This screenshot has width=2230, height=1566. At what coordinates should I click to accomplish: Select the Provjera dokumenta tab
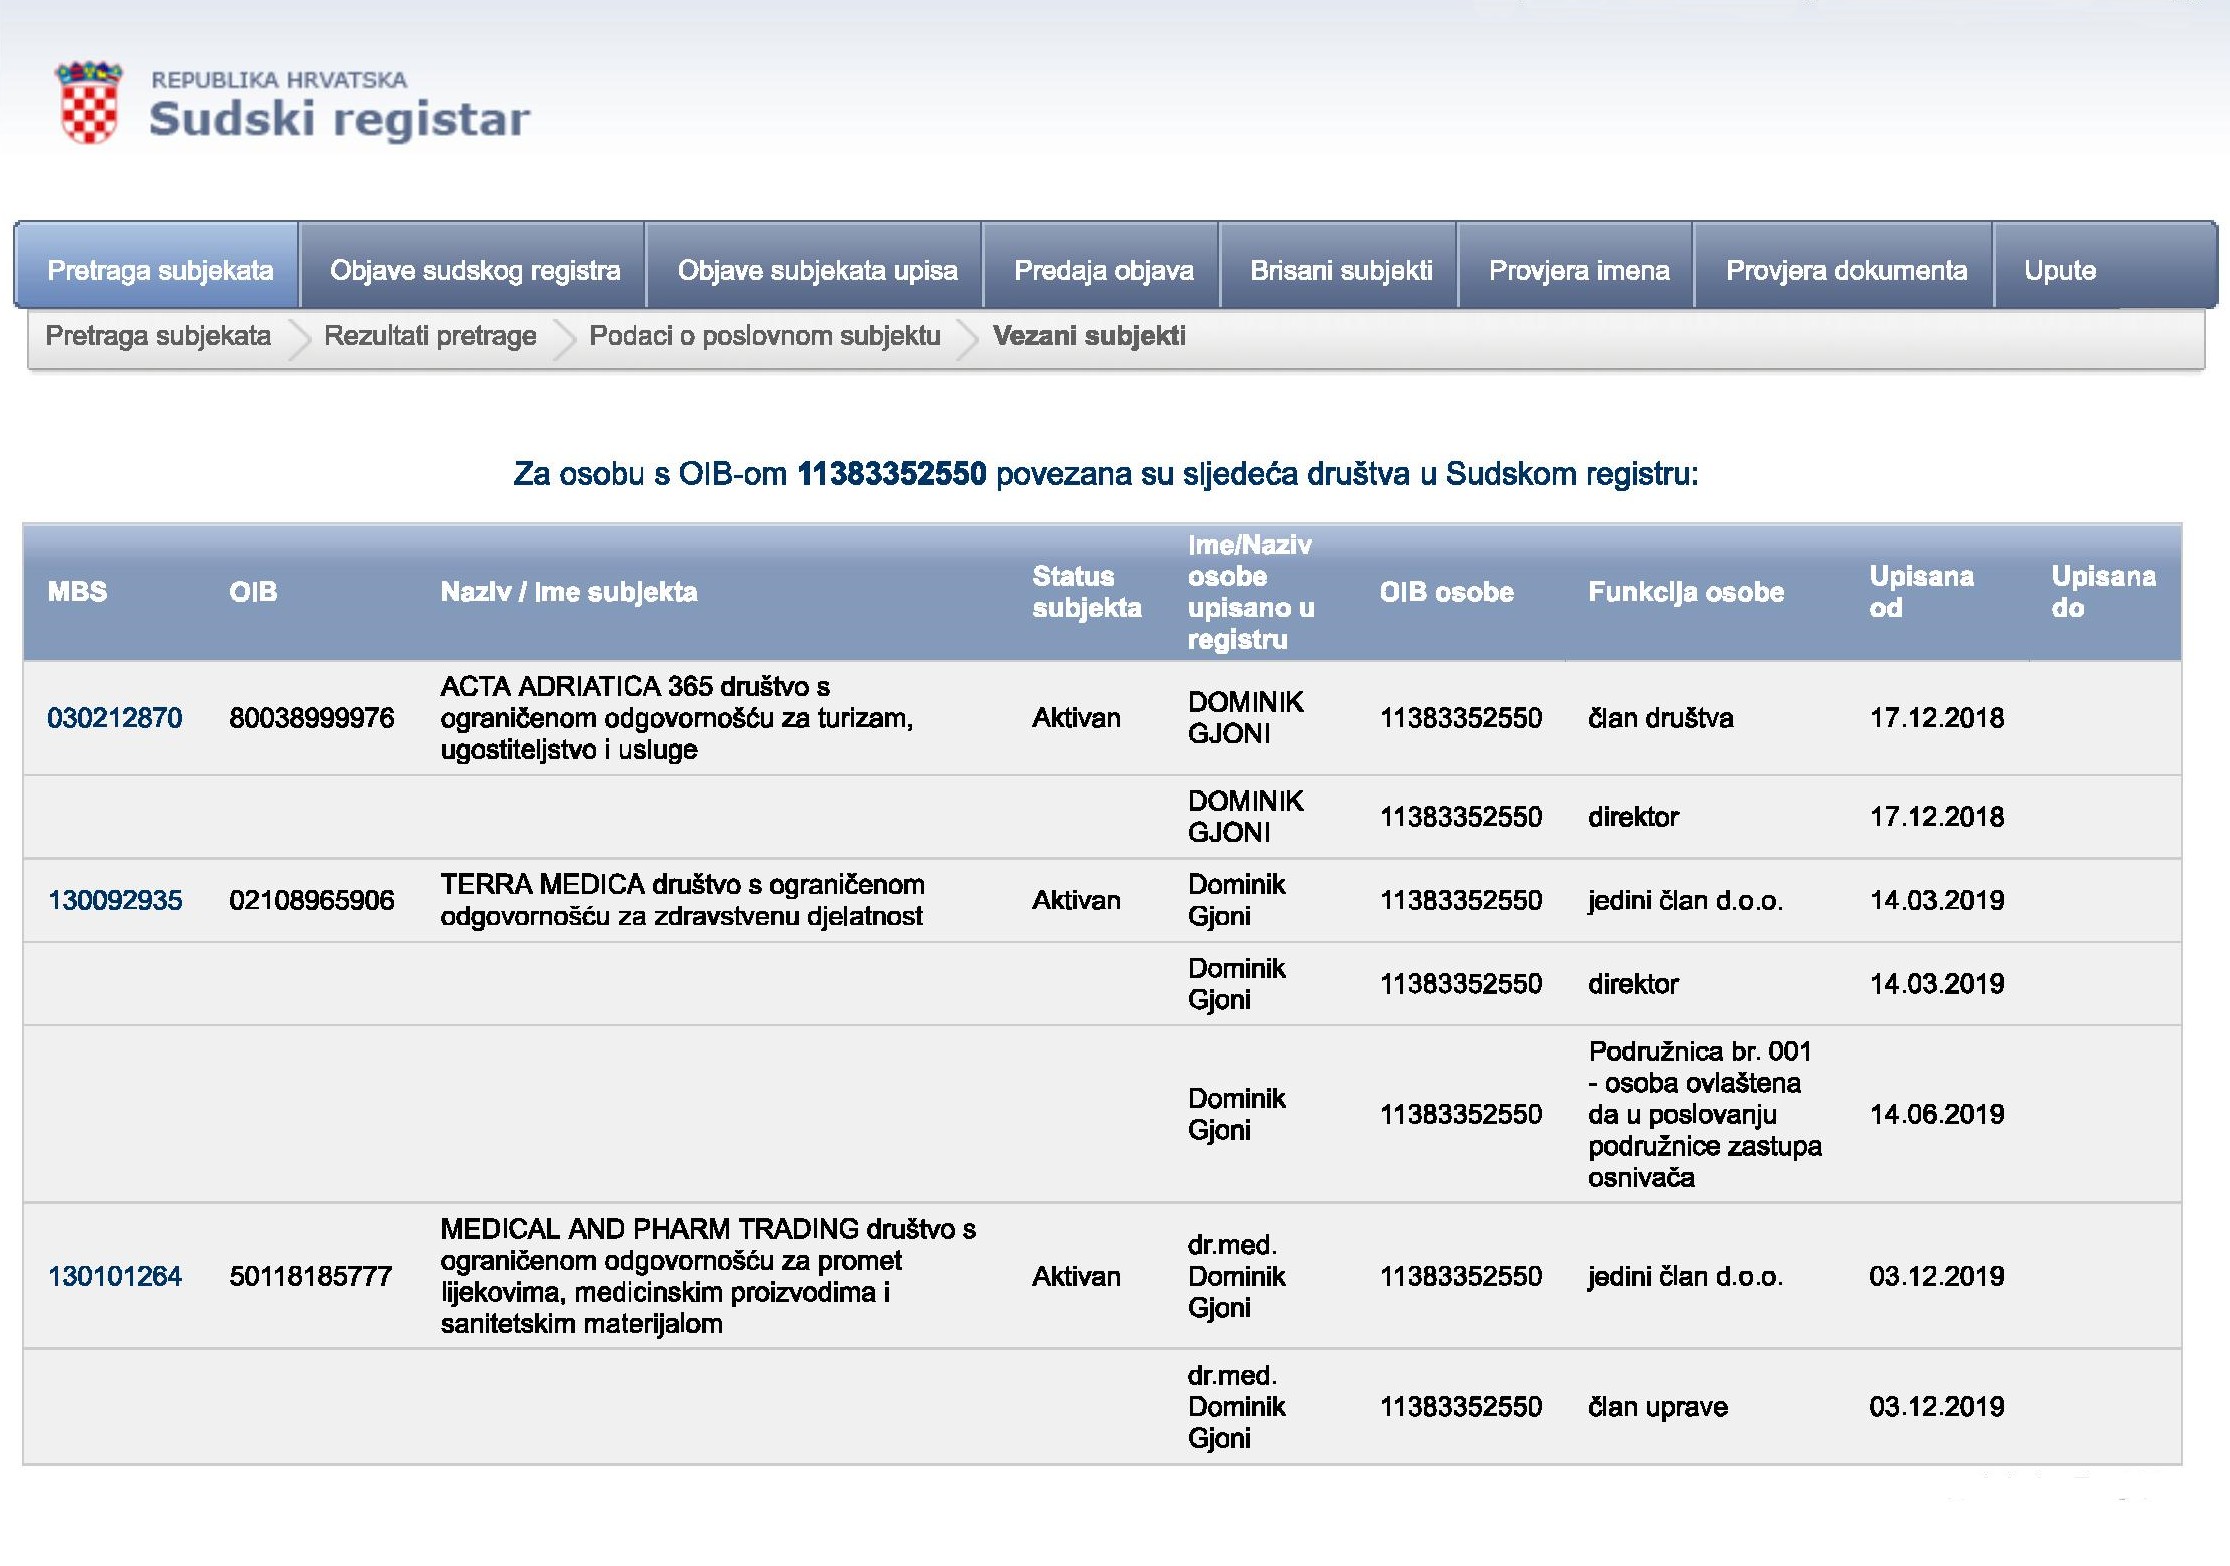click(x=1845, y=270)
